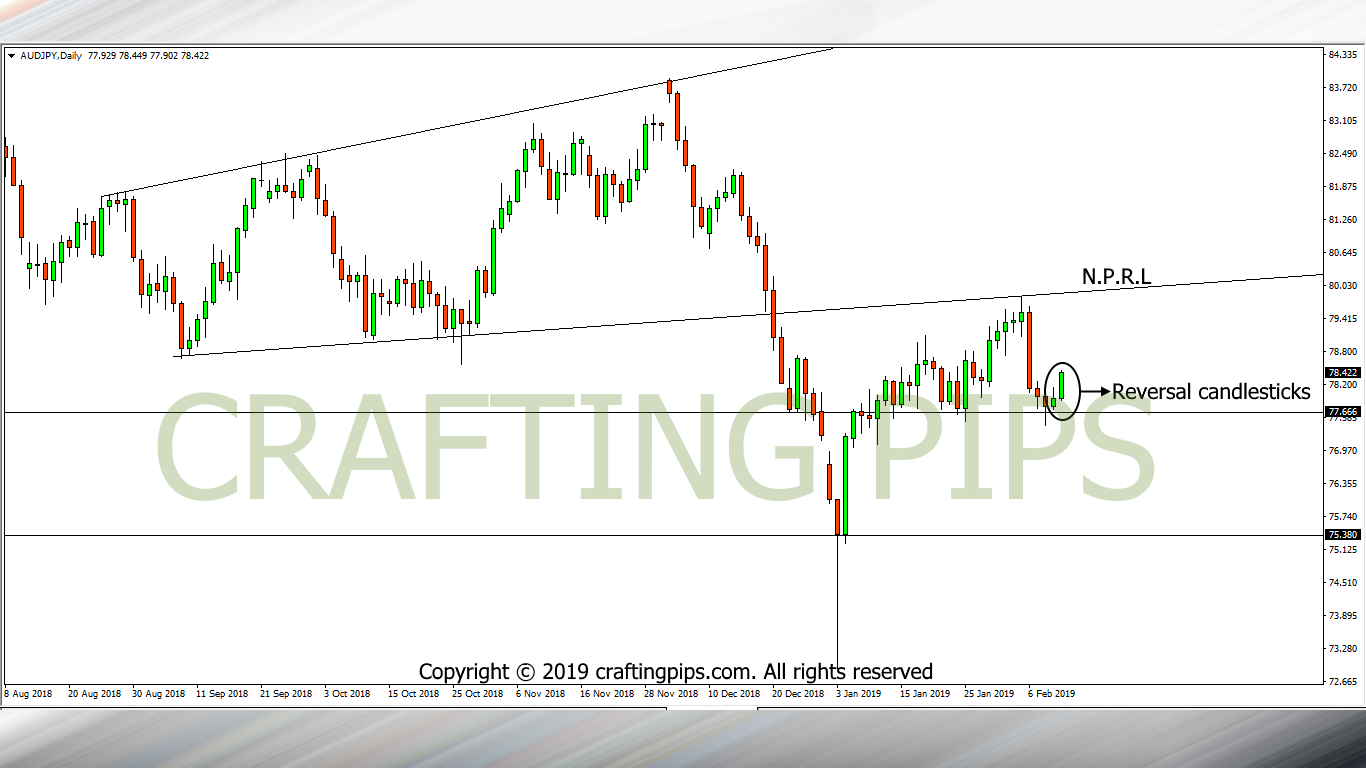This screenshot has height=768, width=1366.
Task: Click the 28 Nov 2018 date label
Action: pos(670,693)
